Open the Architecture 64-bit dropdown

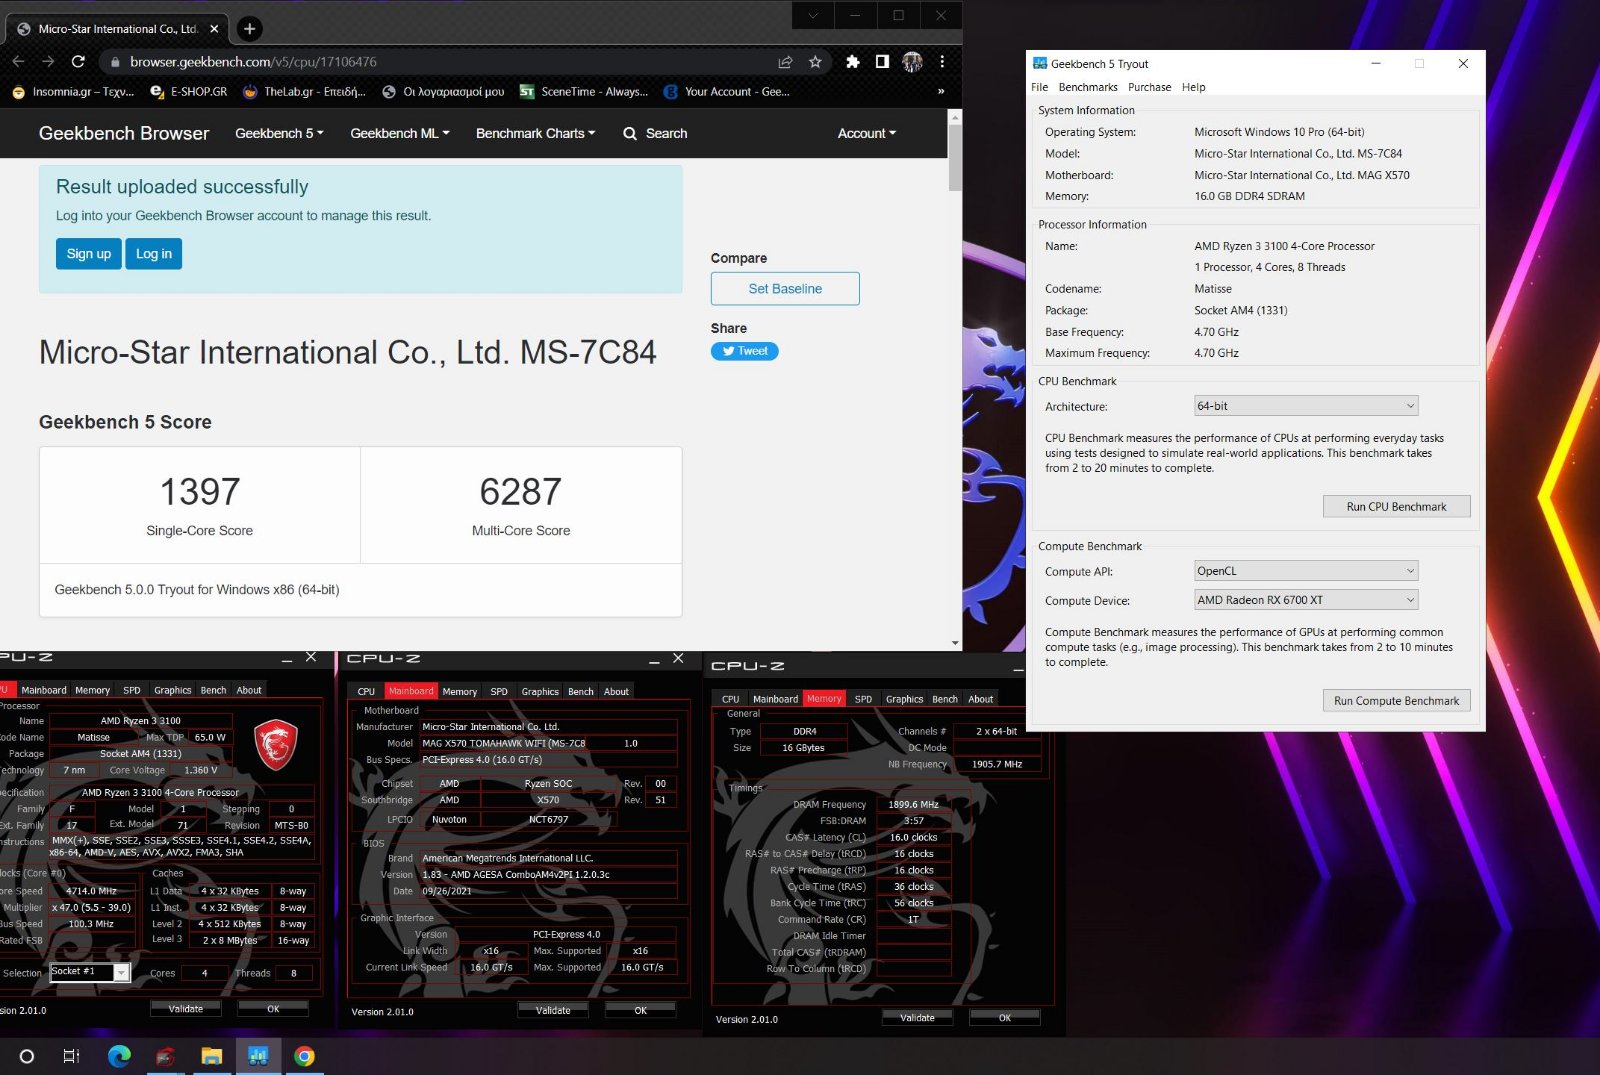1306,406
